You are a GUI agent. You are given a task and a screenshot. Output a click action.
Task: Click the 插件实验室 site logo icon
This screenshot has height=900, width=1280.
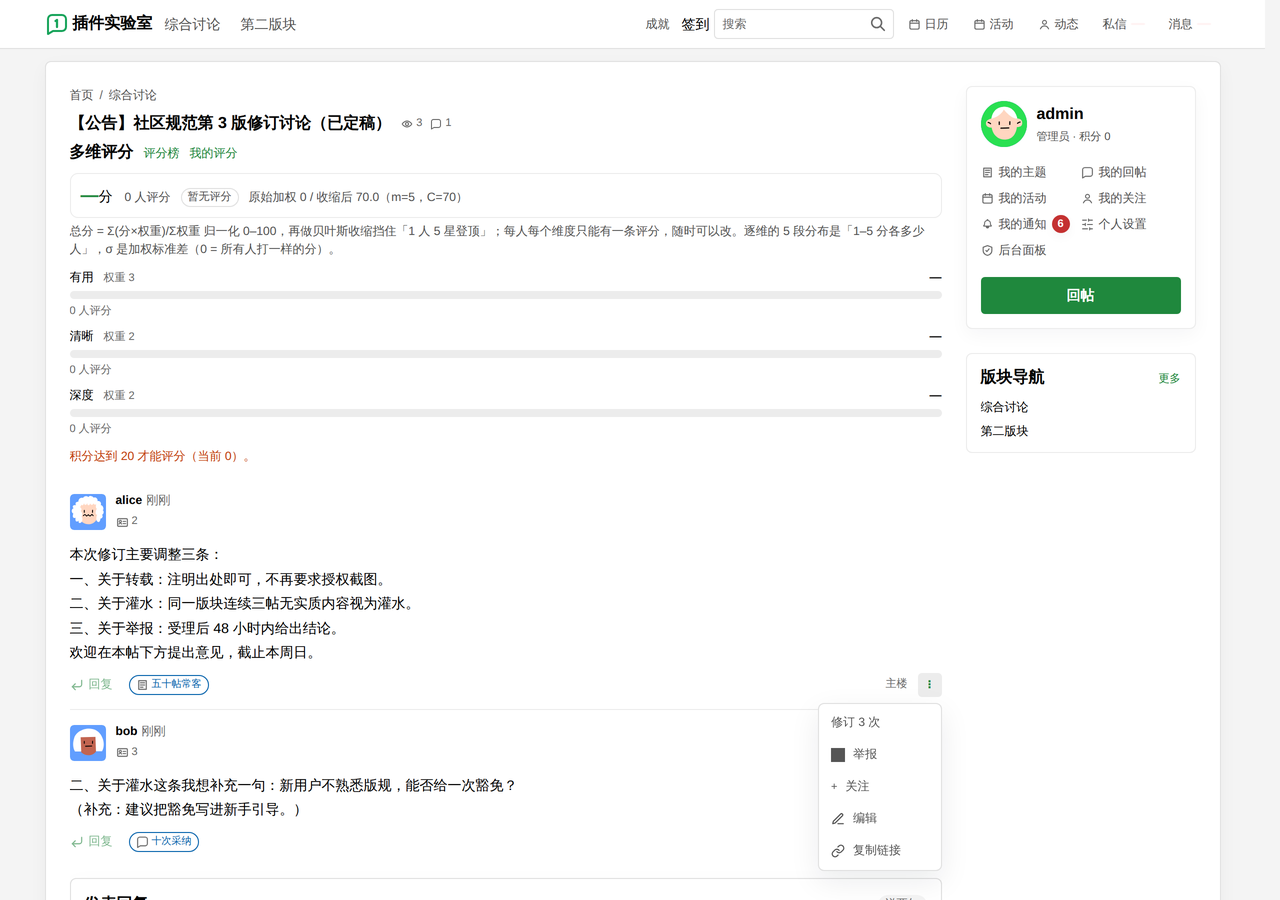click(57, 24)
